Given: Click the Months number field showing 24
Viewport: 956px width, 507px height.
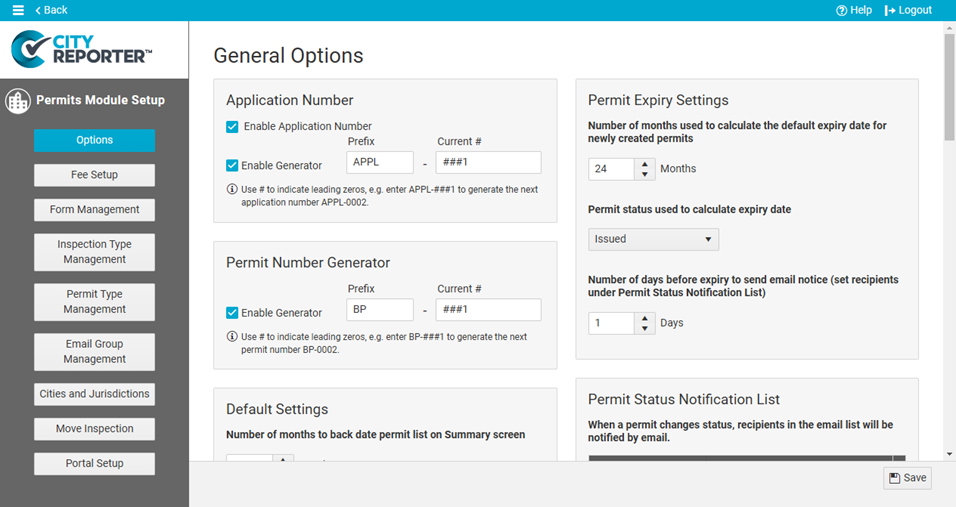Looking at the screenshot, I should coord(612,169).
